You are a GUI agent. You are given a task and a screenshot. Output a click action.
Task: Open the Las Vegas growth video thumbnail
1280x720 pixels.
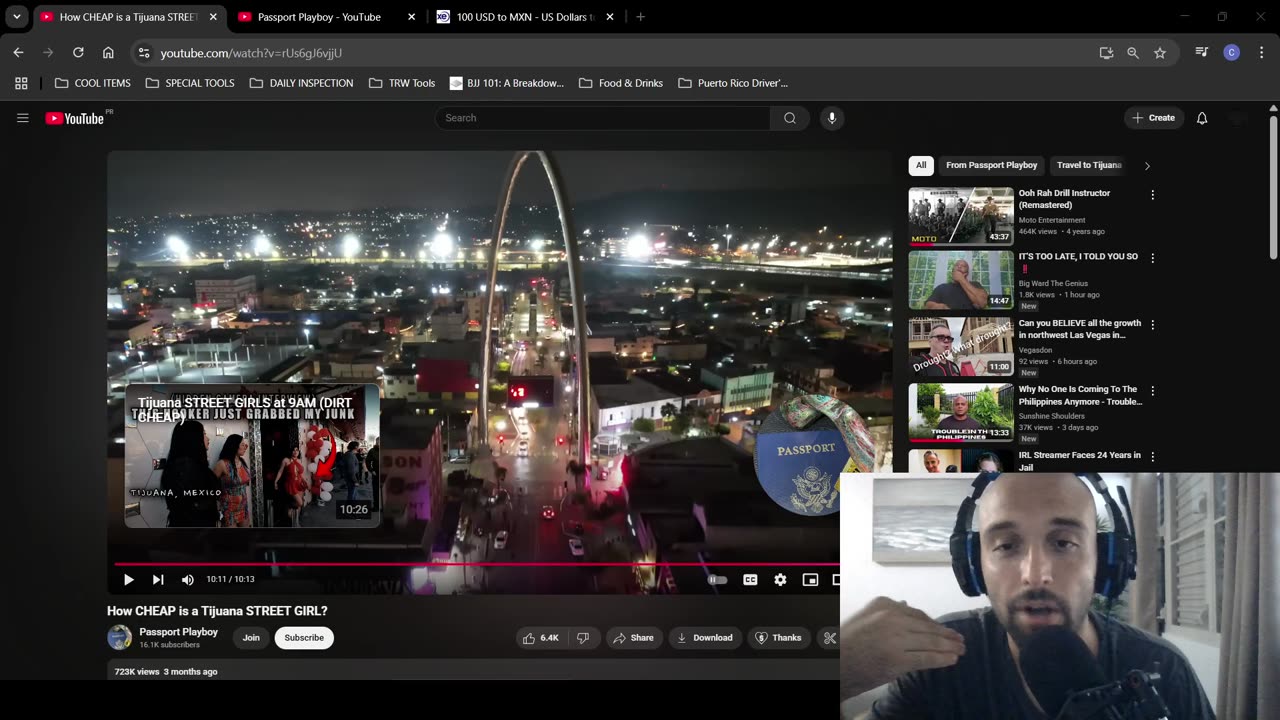coord(960,346)
